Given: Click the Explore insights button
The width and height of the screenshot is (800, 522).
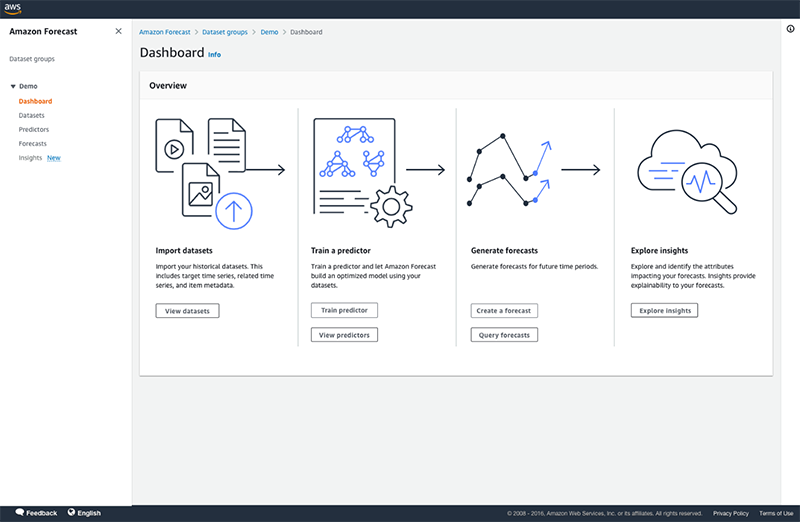Looking at the screenshot, I should (664, 310).
